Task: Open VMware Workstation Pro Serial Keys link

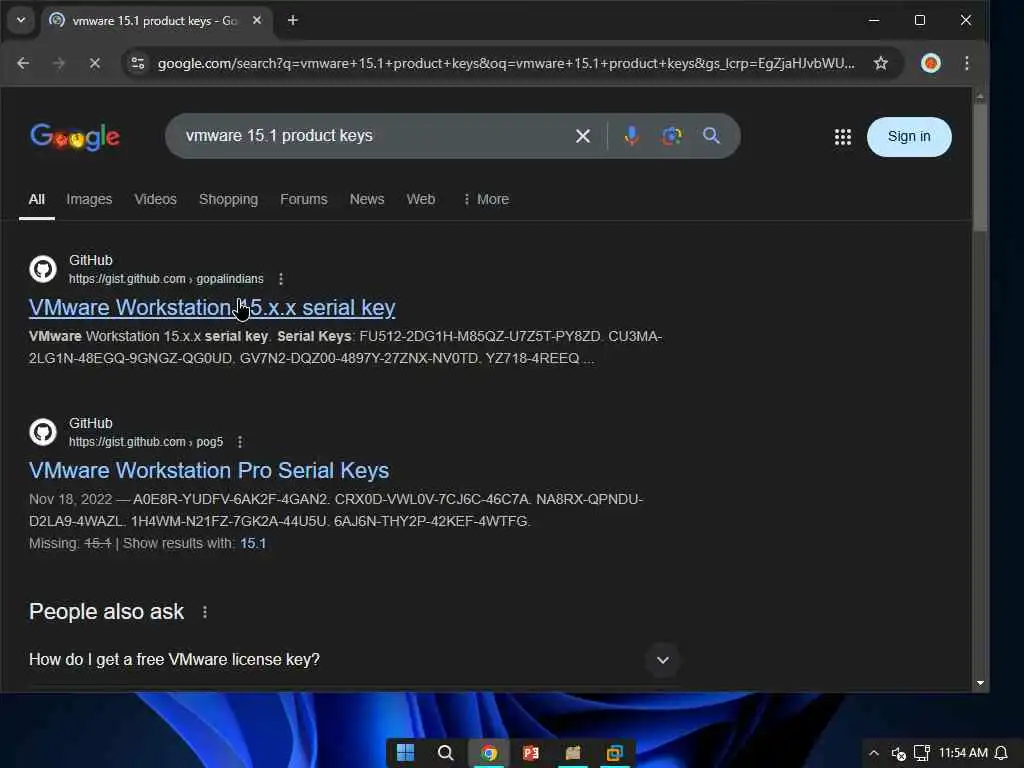Action: click(x=209, y=470)
